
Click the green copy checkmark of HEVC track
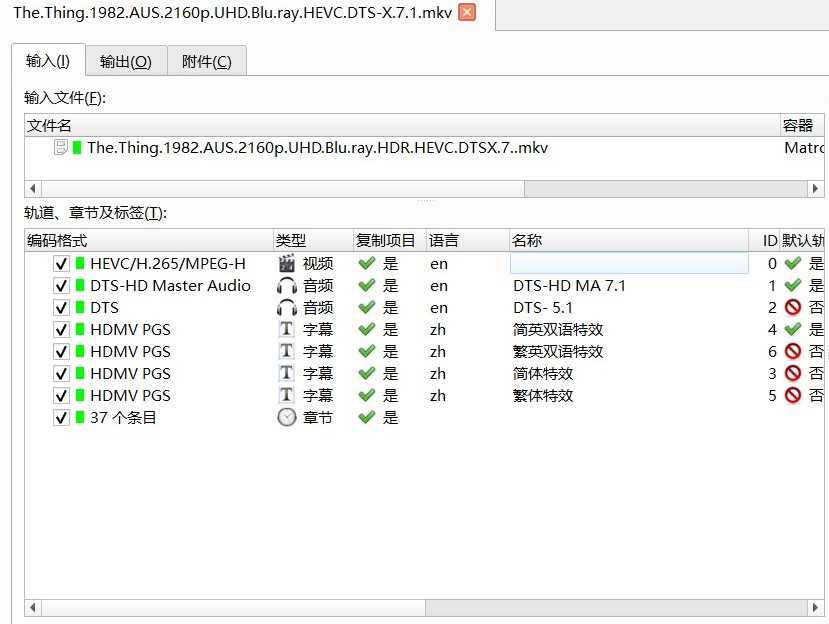pos(366,263)
